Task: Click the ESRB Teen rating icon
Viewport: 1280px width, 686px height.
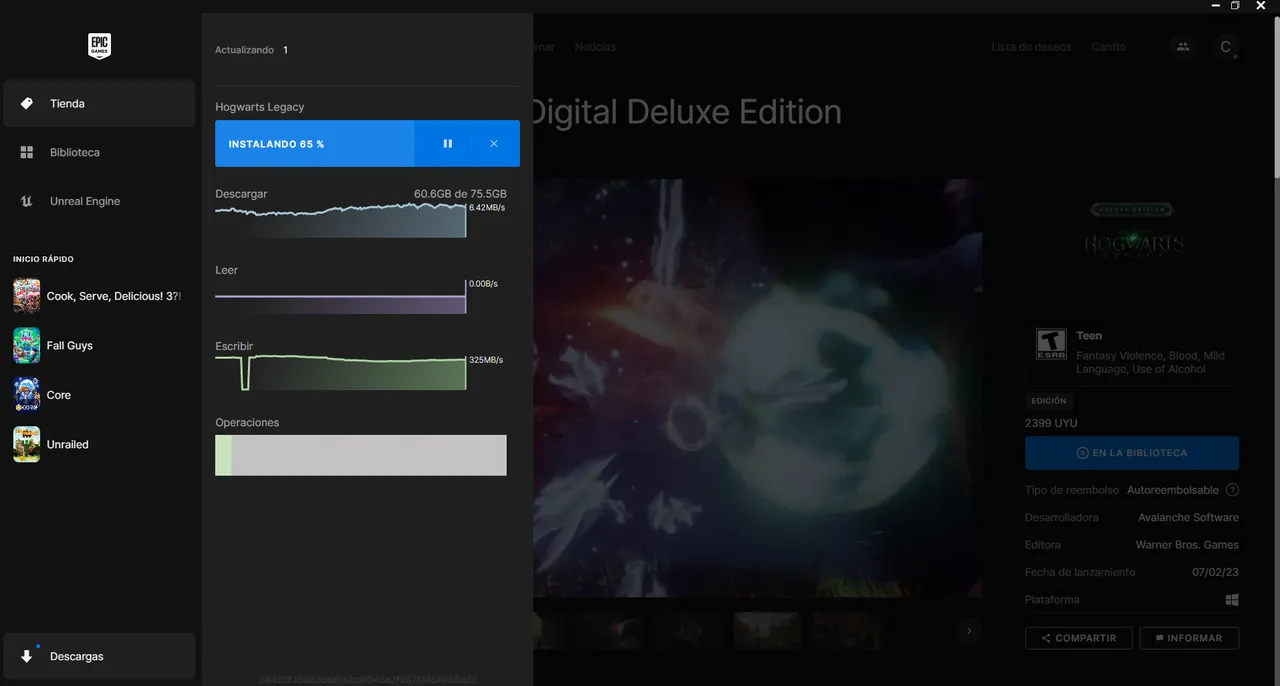Action: pyautogui.click(x=1051, y=344)
